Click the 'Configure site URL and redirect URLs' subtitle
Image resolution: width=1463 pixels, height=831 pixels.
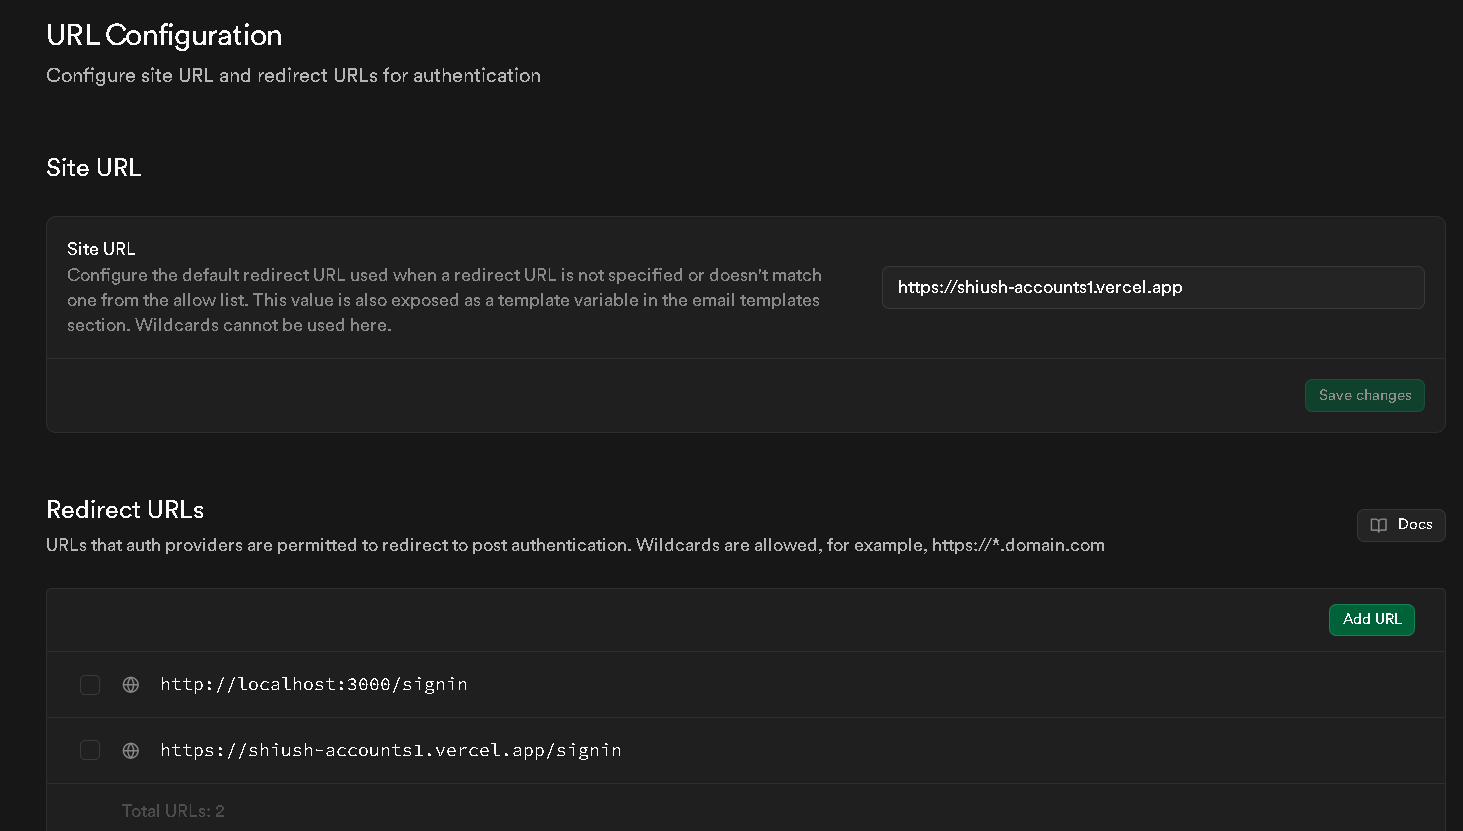293,76
